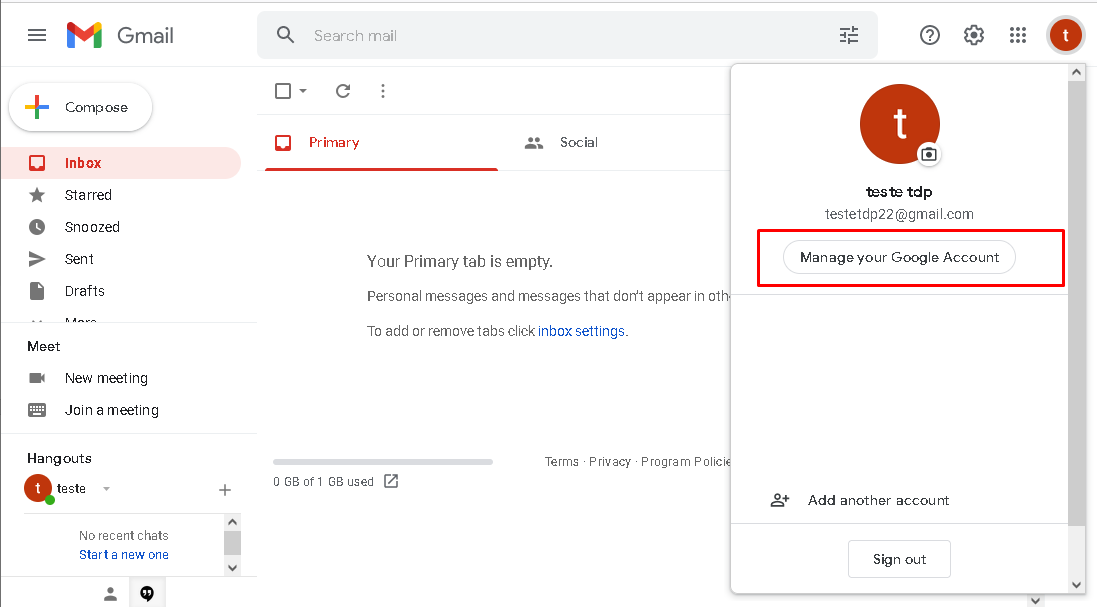Click the search magnifier icon
Screen dimensions: 1098x607
[x=285, y=35]
